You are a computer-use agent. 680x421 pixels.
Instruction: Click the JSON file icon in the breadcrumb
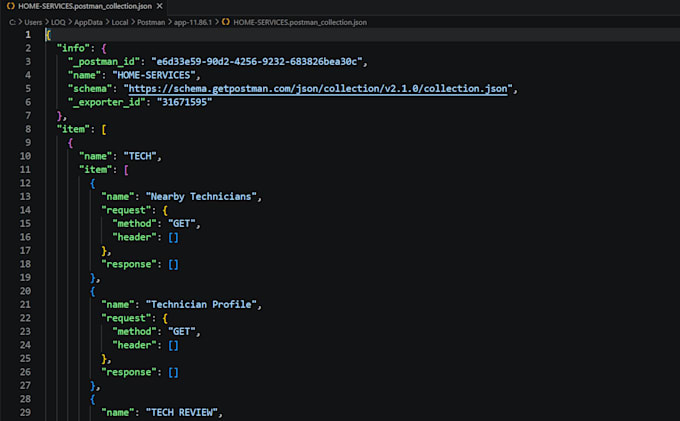(226, 22)
